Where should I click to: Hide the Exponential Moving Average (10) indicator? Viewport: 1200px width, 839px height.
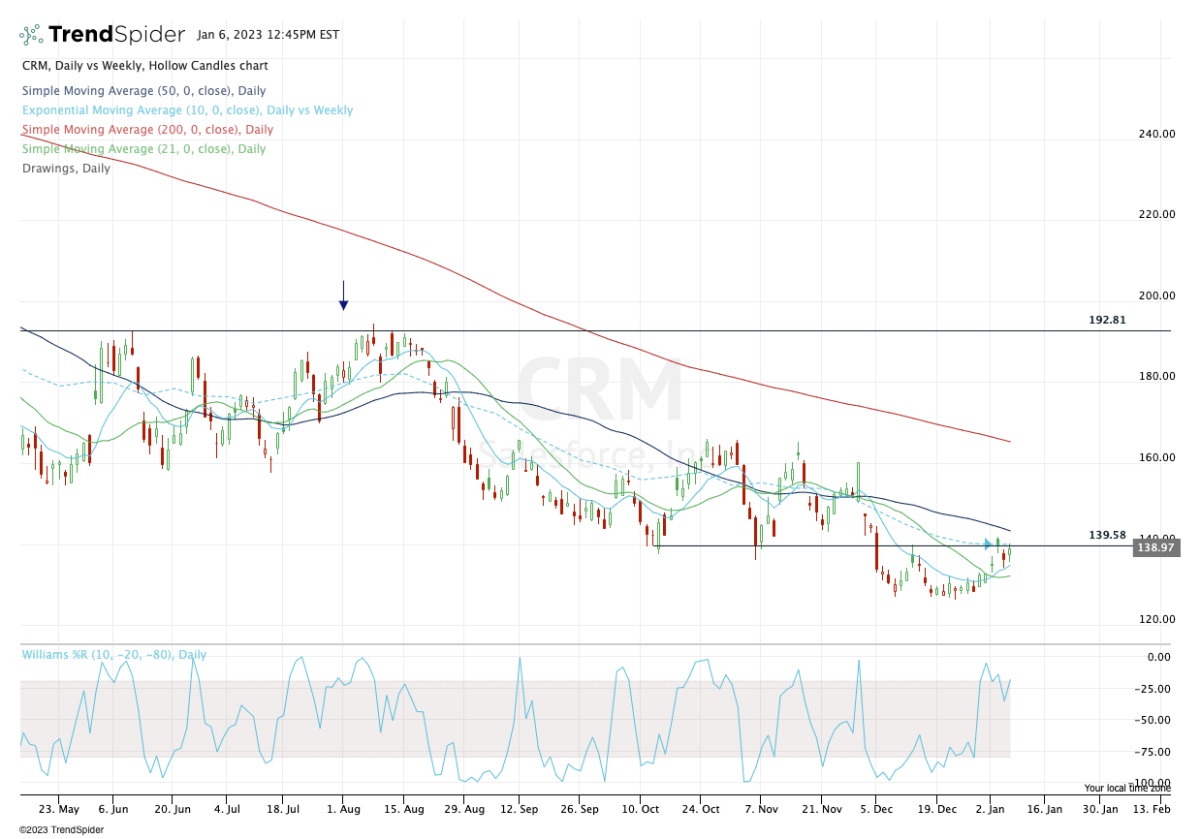pyautogui.click(x=186, y=110)
